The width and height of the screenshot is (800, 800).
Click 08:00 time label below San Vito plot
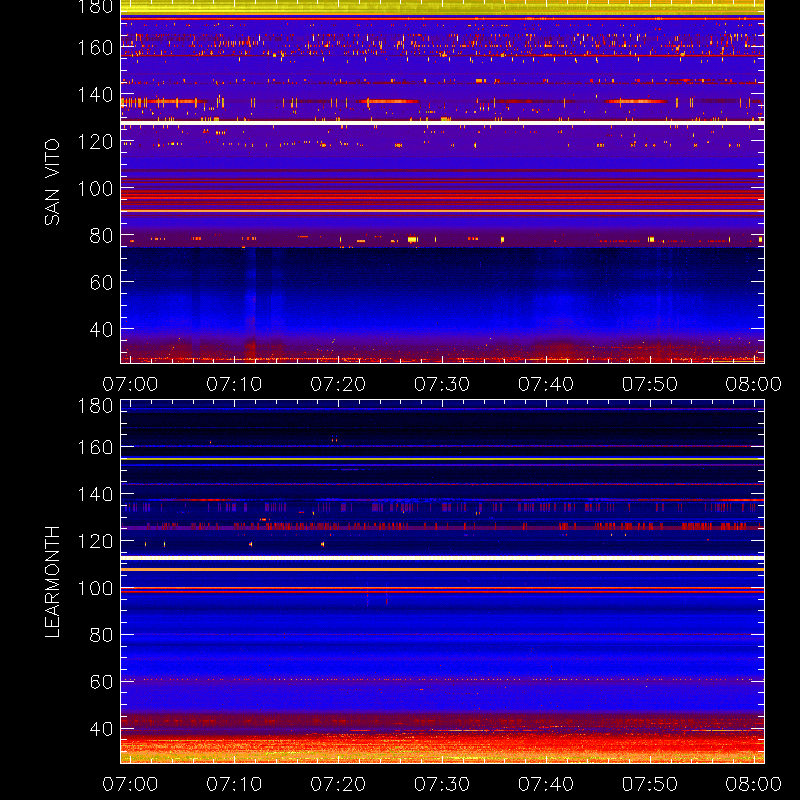(x=754, y=384)
